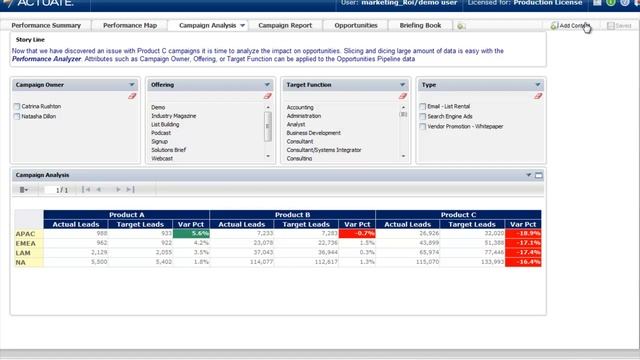Click the Offering list scrollbar thumb
Screen dimensions: 640x360
point(268,127)
